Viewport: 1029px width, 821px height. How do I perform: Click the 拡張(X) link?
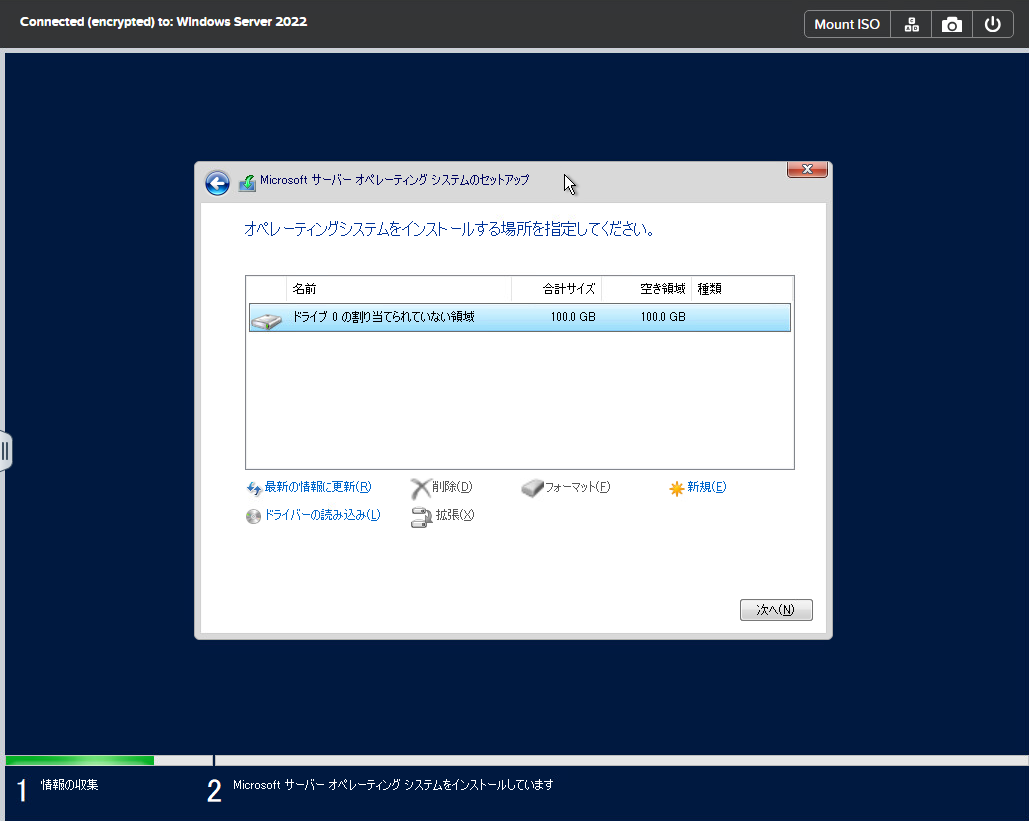click(455, 515)
